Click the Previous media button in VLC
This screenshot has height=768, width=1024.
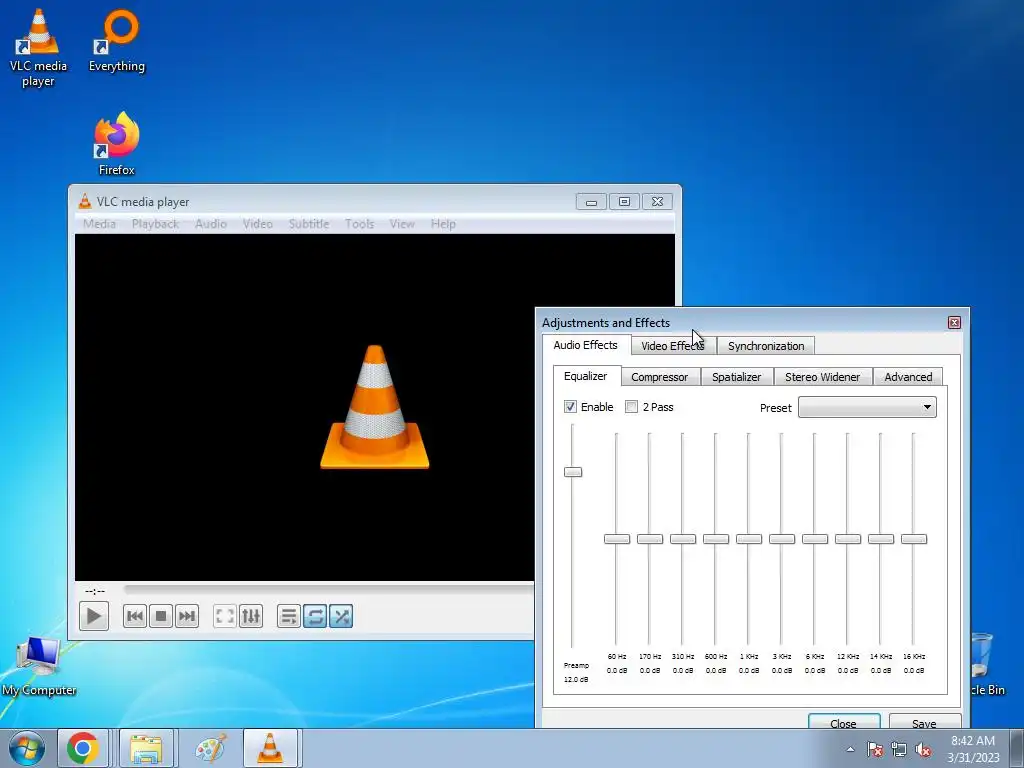click(135, 616)
